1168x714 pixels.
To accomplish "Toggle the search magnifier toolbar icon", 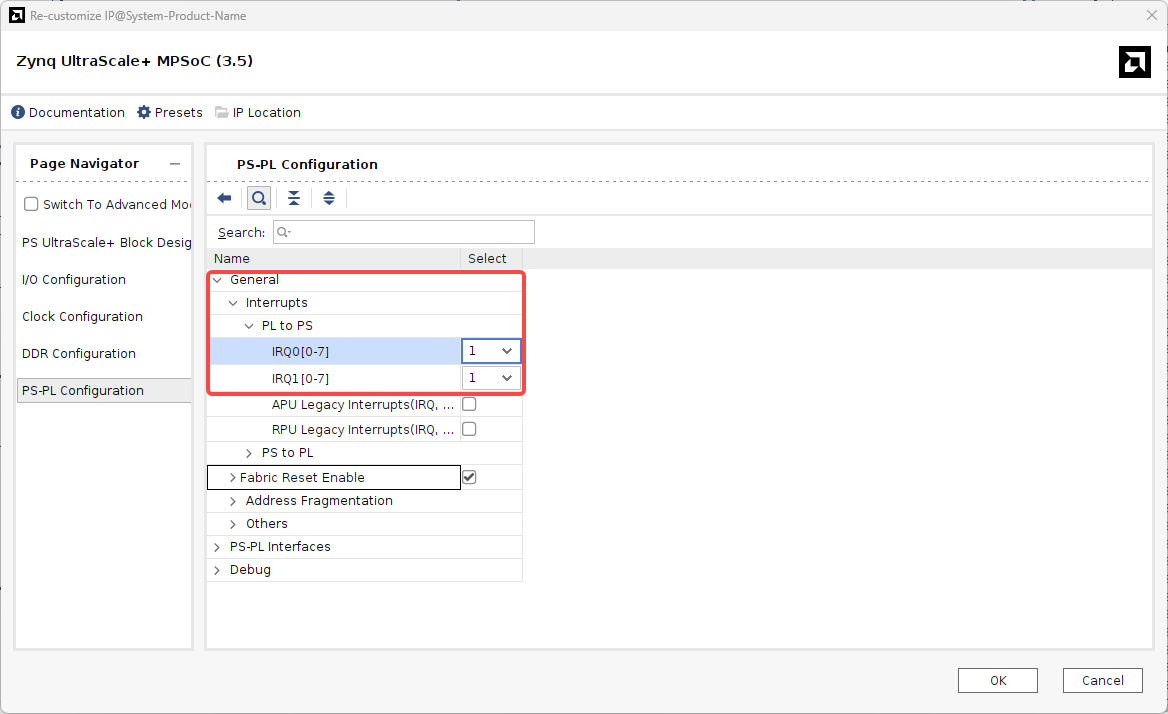I will coord(259,198).
